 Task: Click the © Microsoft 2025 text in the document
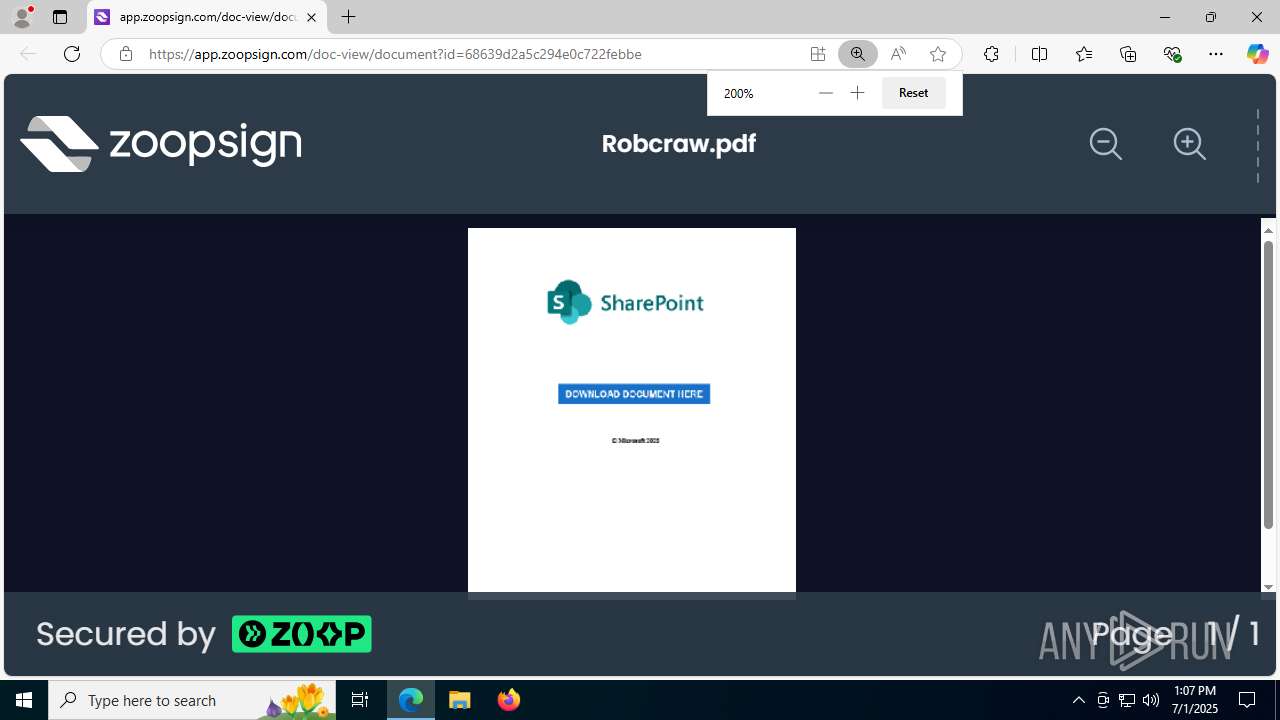pyautogui.click(x=635, y=440)
